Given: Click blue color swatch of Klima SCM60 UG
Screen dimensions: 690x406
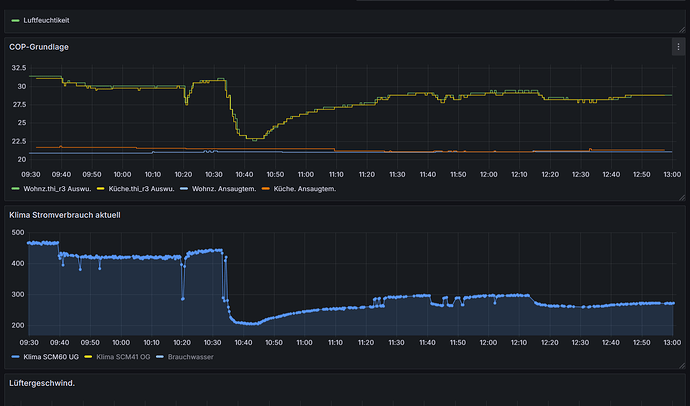Looking at the screenshot, I should pyautogui.click(x=15, y=357).
